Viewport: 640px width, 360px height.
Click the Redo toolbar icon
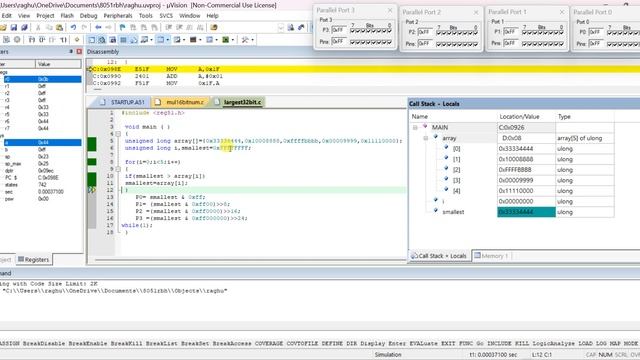coord(84,27)
